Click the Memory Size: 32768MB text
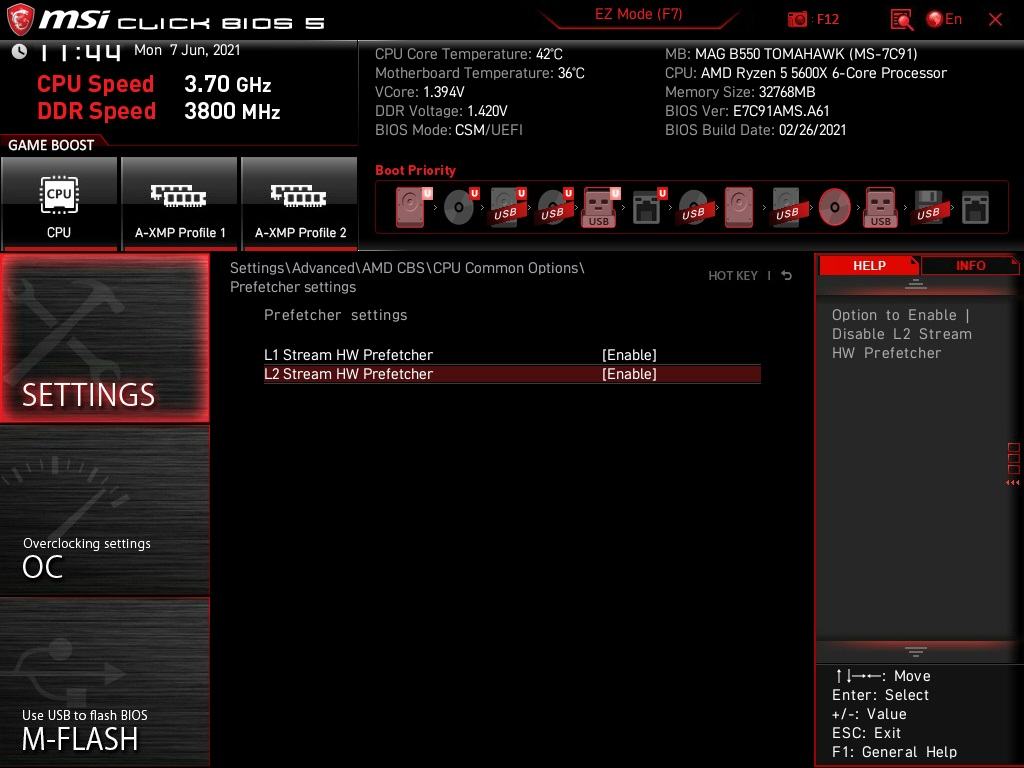 pyautogui.click(x=740, y=92)
